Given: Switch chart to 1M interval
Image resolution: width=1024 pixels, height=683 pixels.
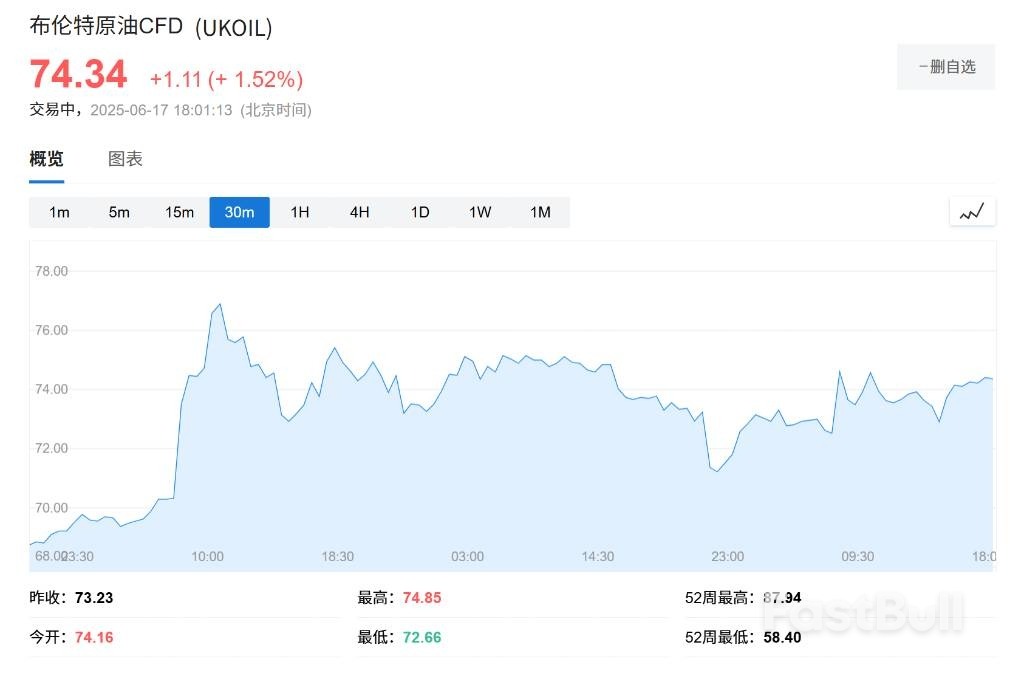Looking at the screenshot, I should 540,212.
